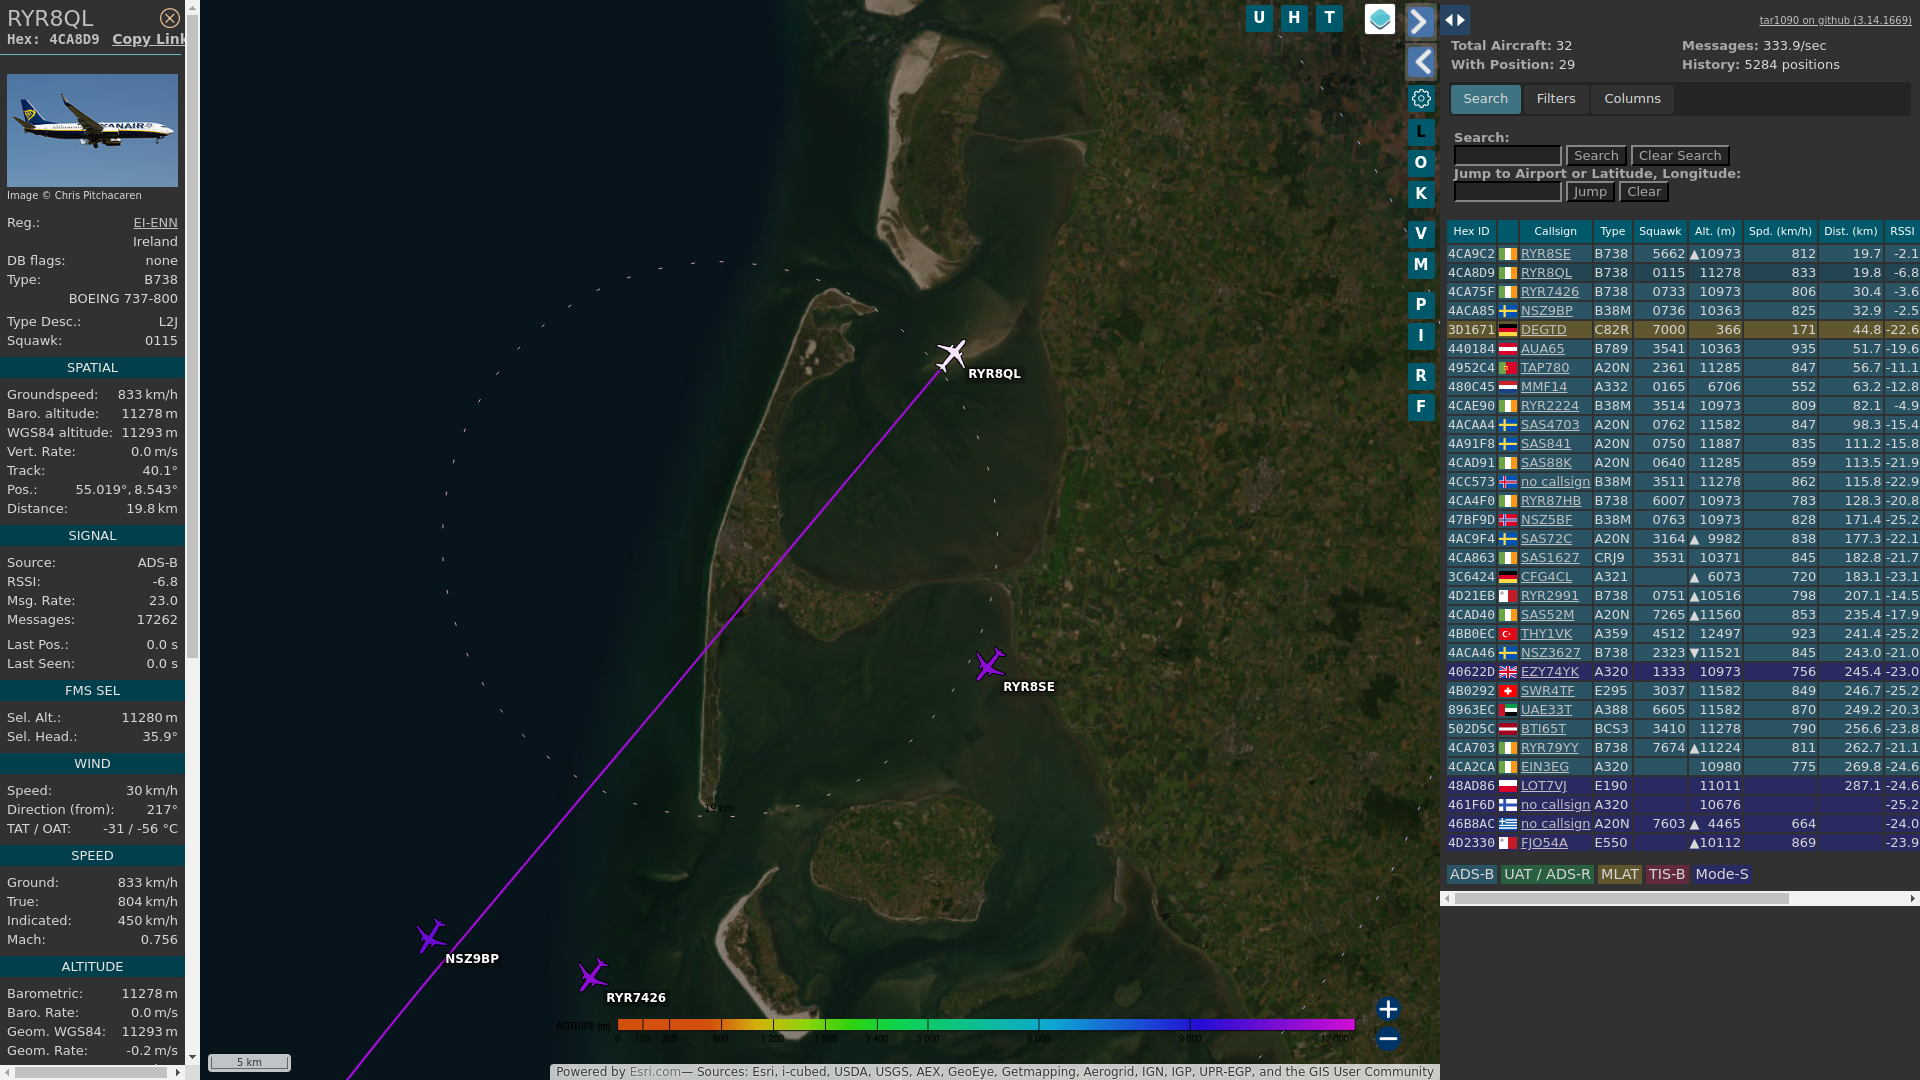Select callsign THY1VK in table

1546,634
